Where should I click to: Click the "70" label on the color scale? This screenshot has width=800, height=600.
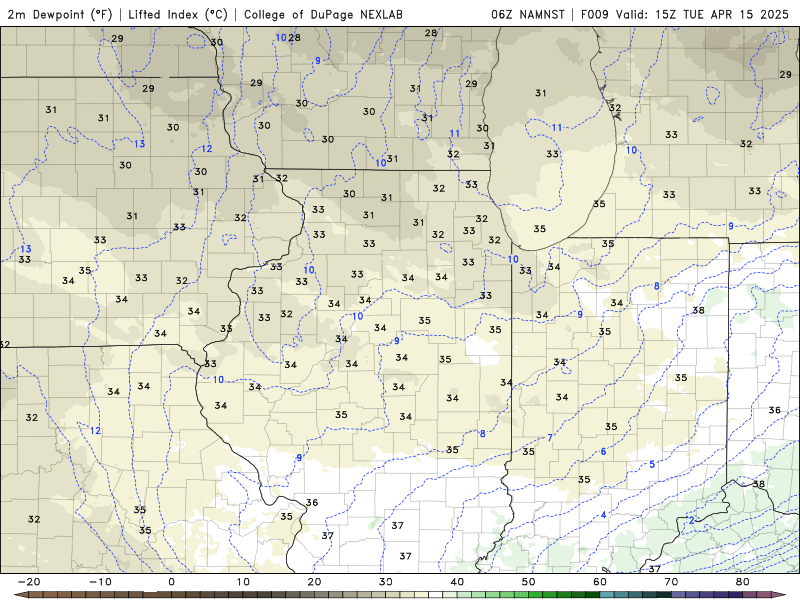[671, 582]
